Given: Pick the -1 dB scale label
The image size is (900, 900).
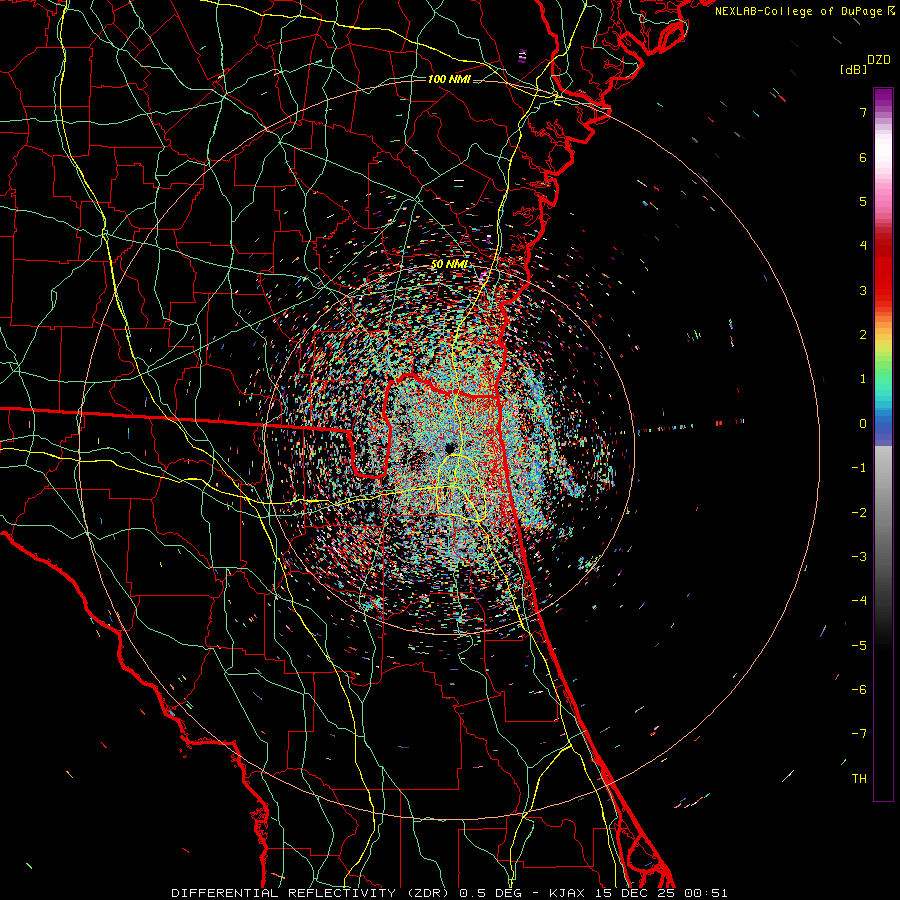Looking at the screenshot, I should point(859,468).
